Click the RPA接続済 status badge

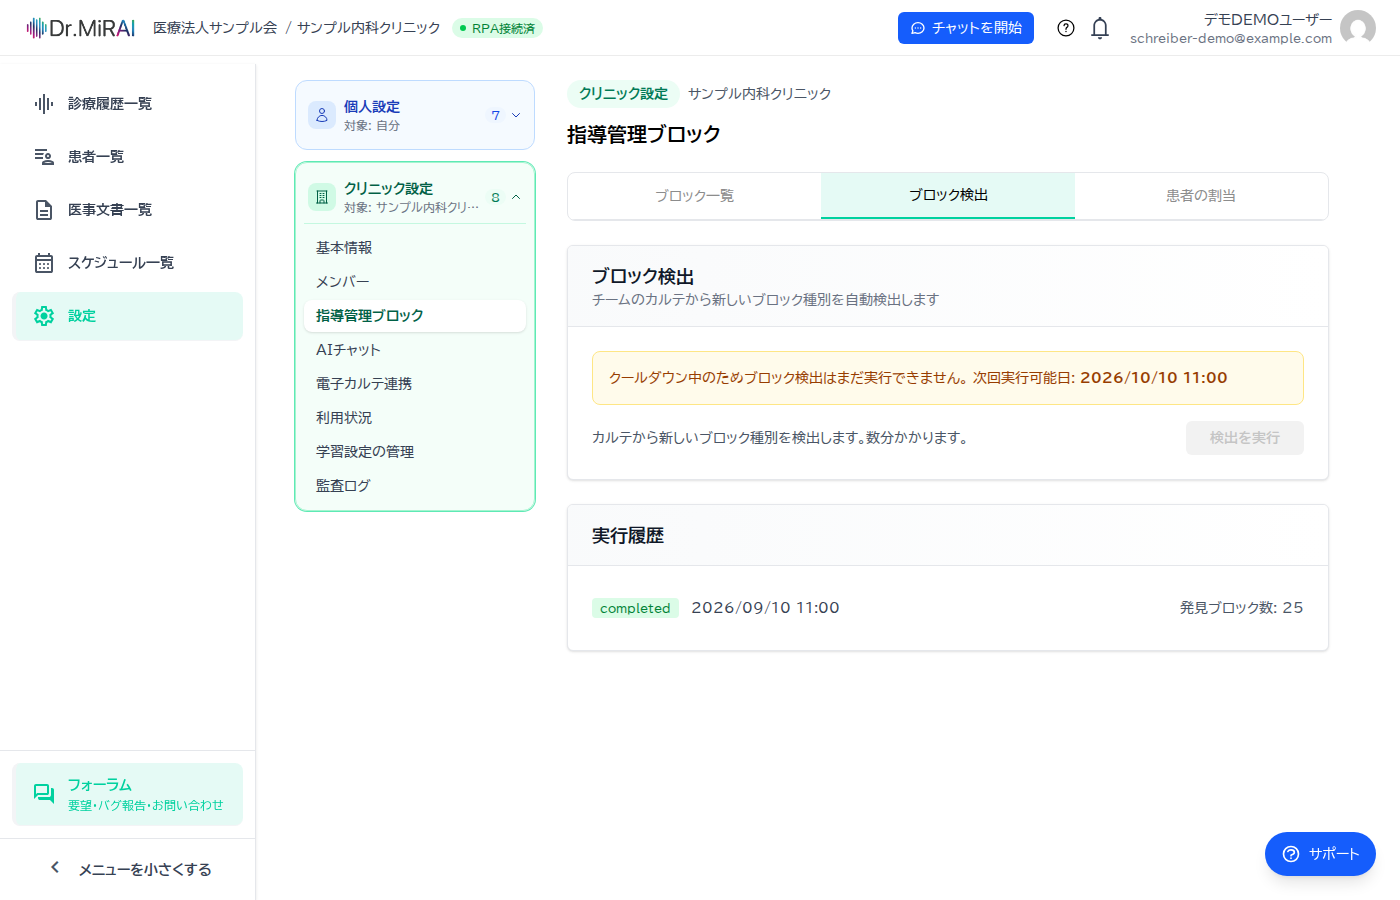(497, 28)
